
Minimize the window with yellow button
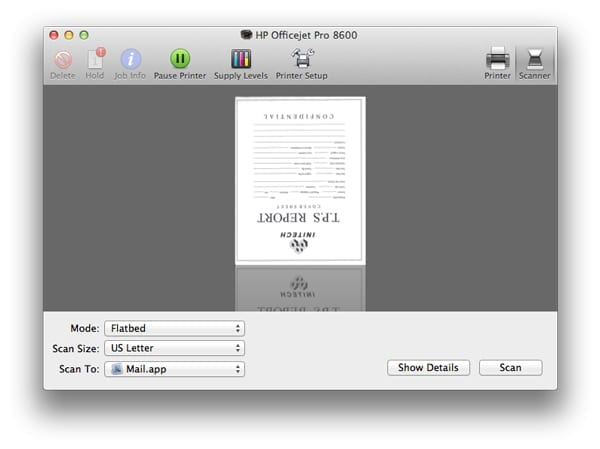tap(70, 35)
